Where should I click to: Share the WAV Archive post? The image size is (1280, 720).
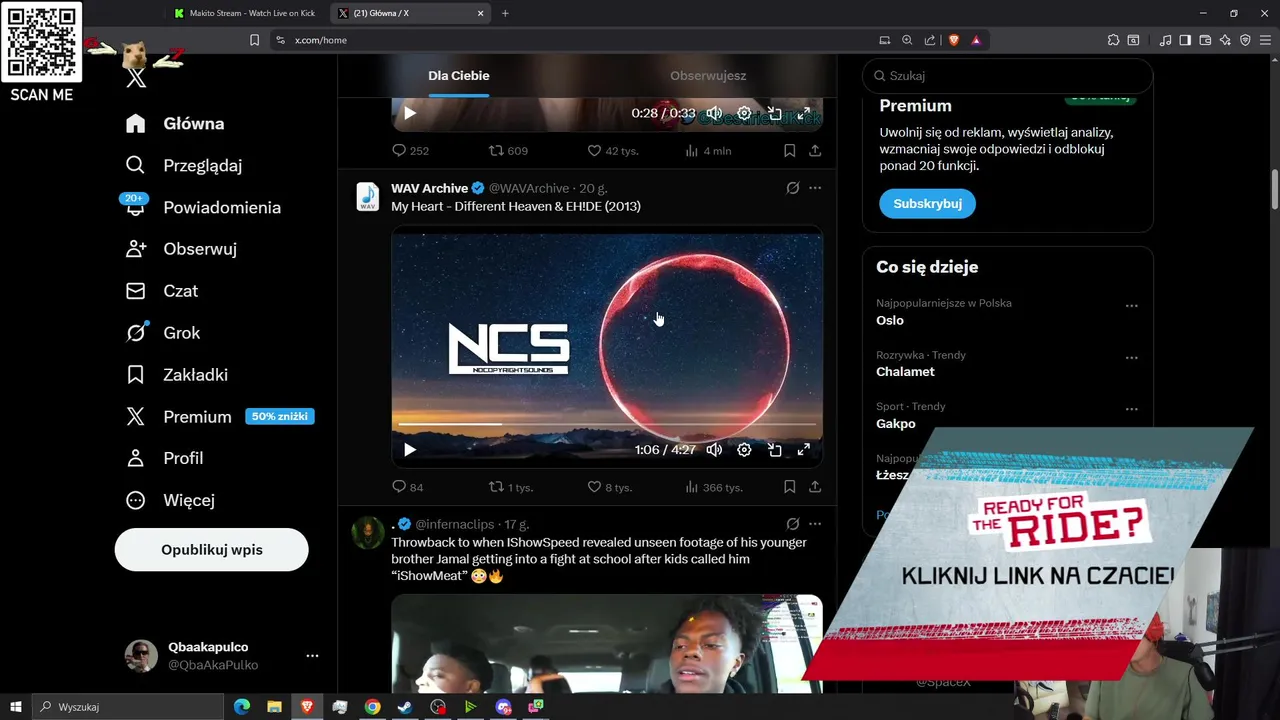tap(815, 487)
